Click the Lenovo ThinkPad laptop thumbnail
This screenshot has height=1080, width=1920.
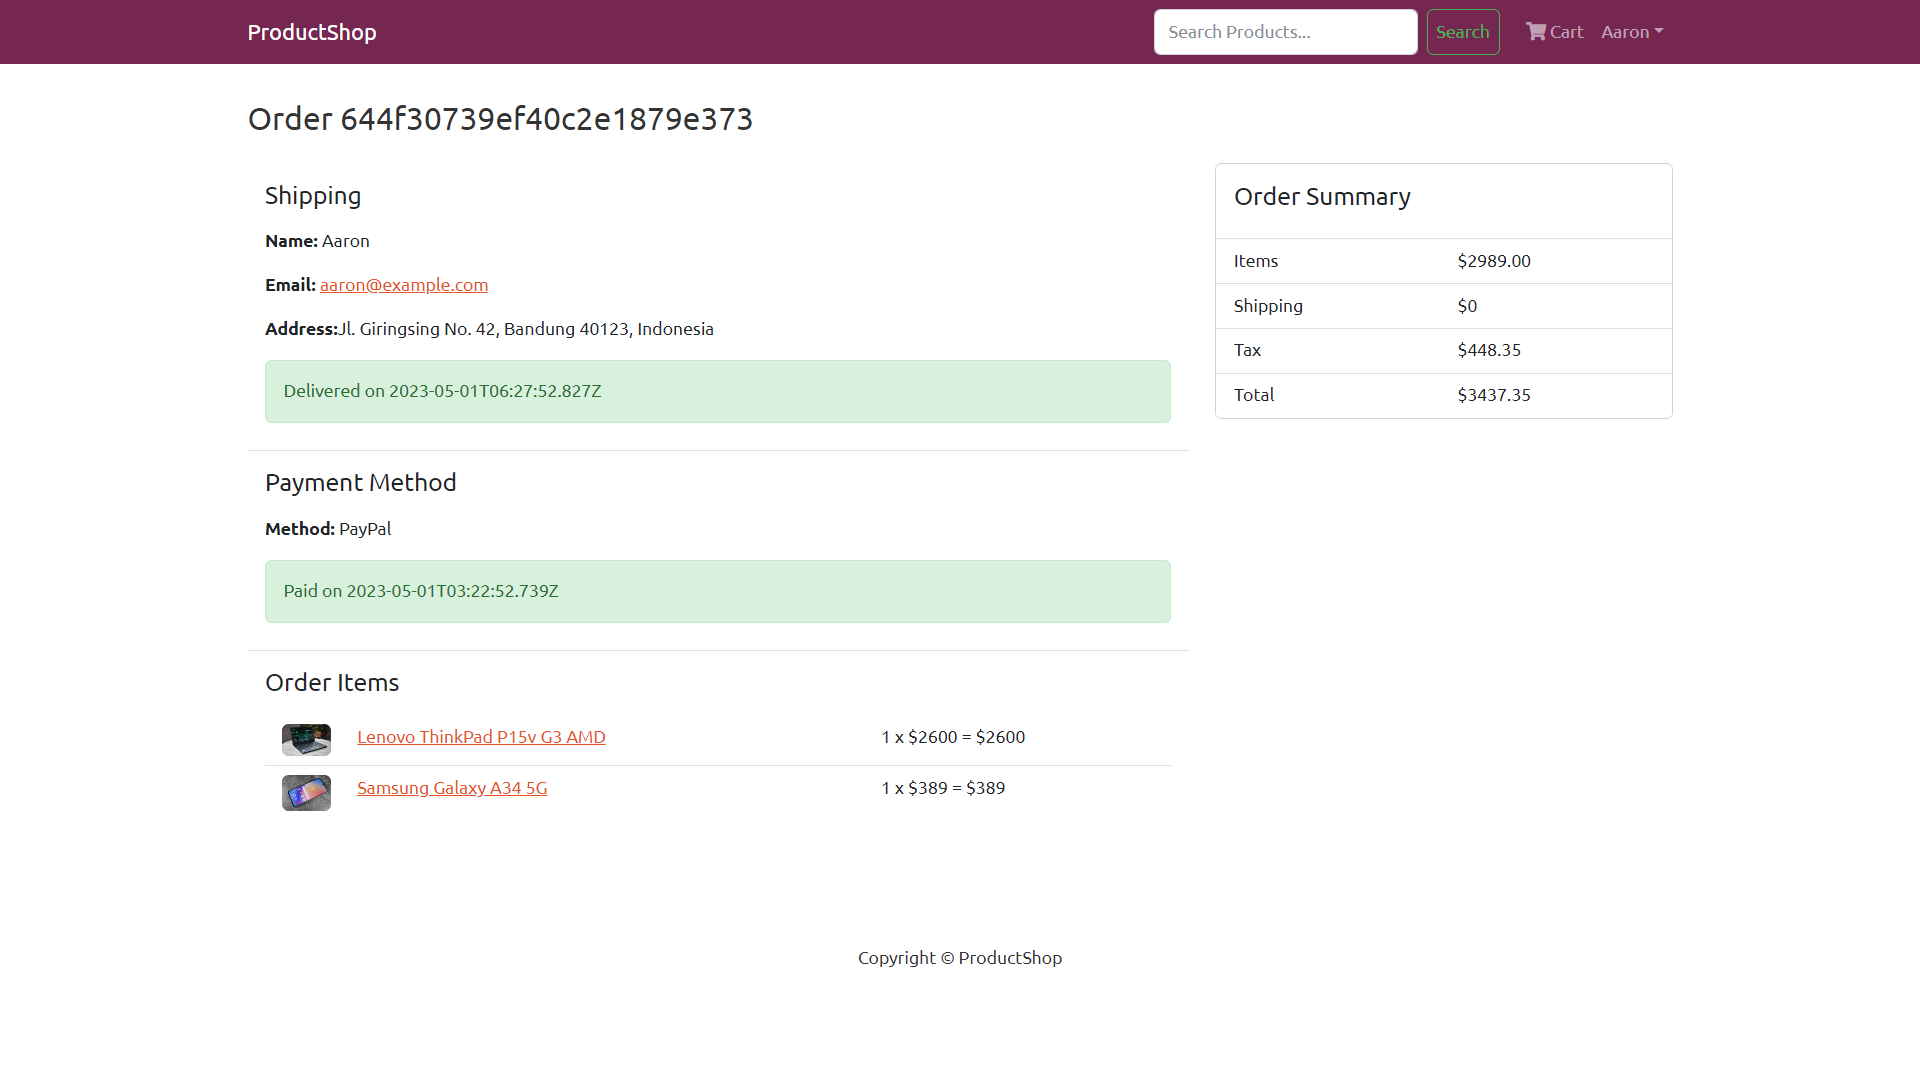[x=306, y=740]
